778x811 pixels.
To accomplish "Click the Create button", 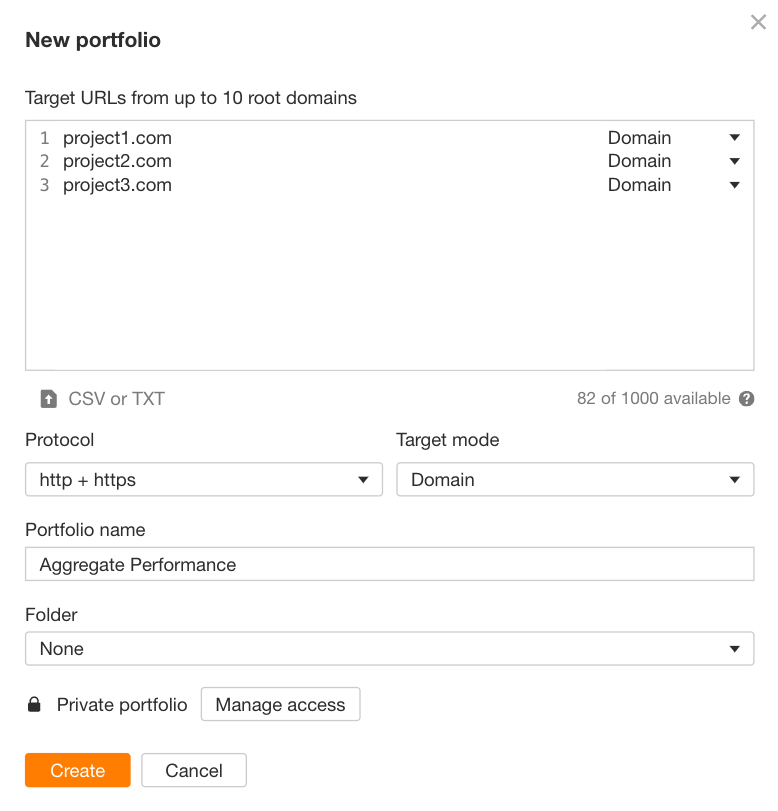I will coord(77,770).
